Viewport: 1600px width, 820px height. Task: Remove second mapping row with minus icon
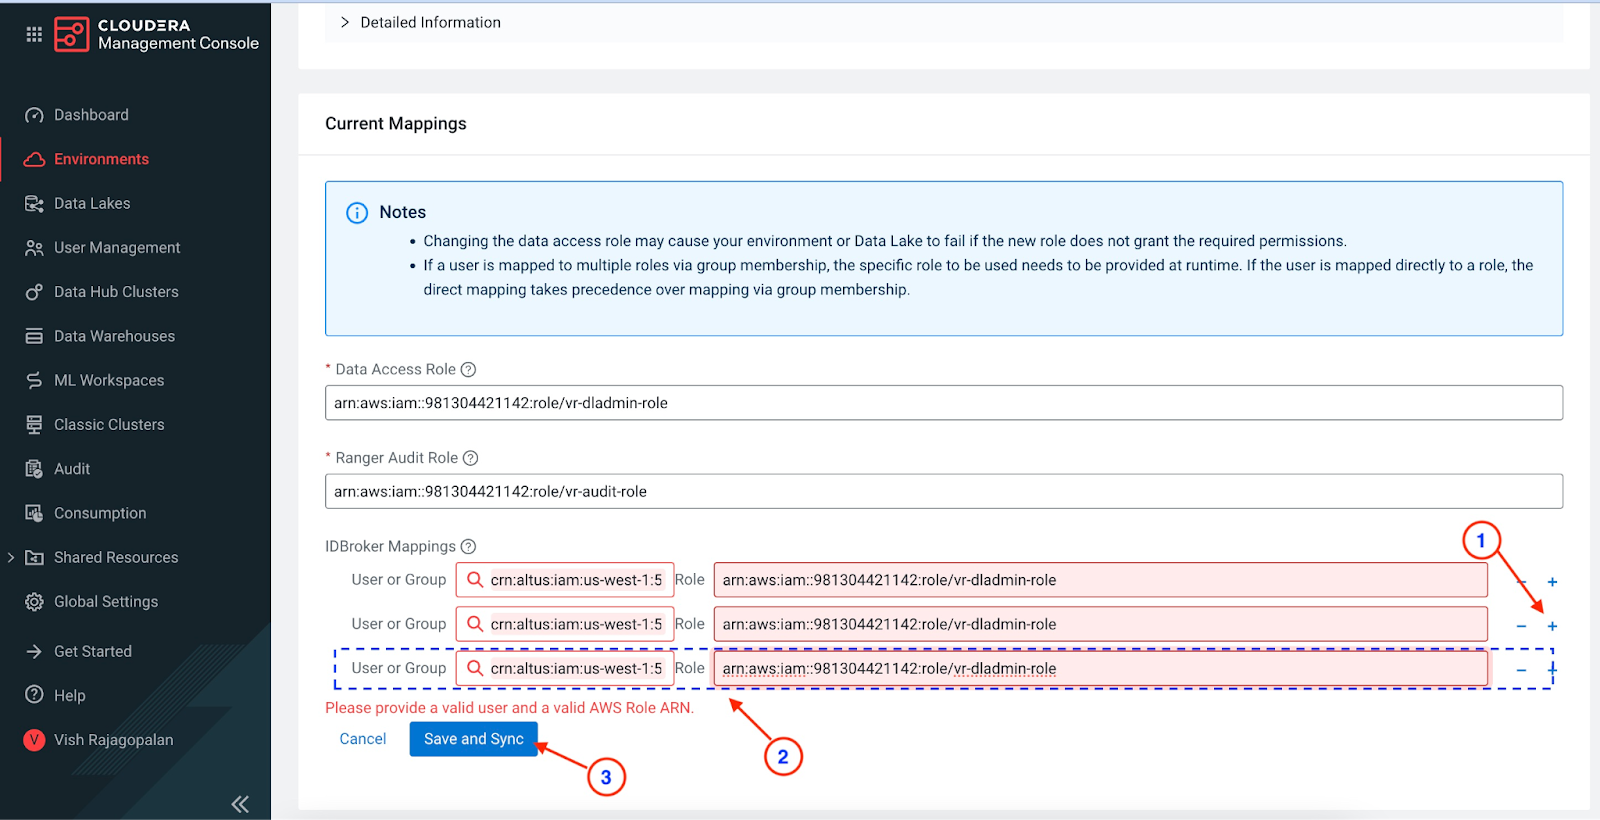[x=1521, y=626]
